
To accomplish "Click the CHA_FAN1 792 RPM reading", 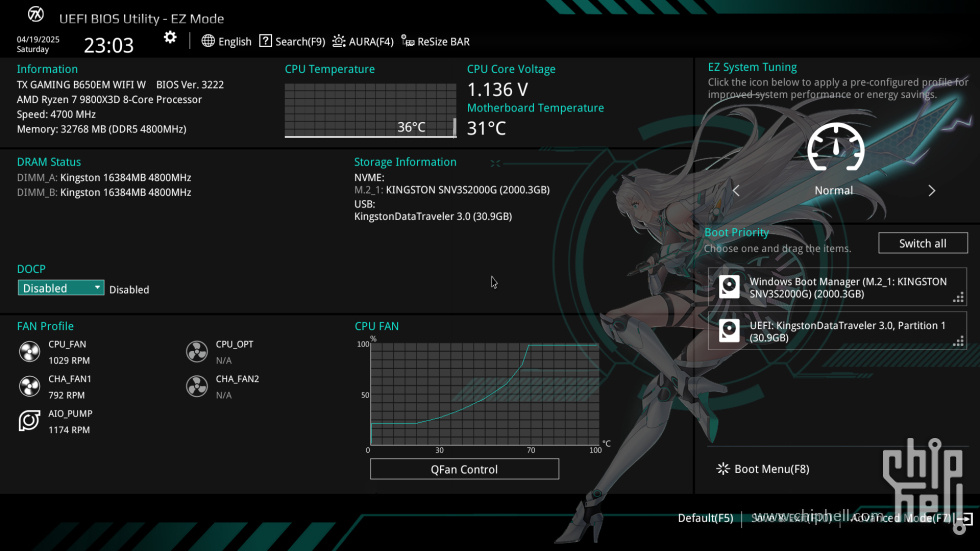I will (x=66, y=395).
